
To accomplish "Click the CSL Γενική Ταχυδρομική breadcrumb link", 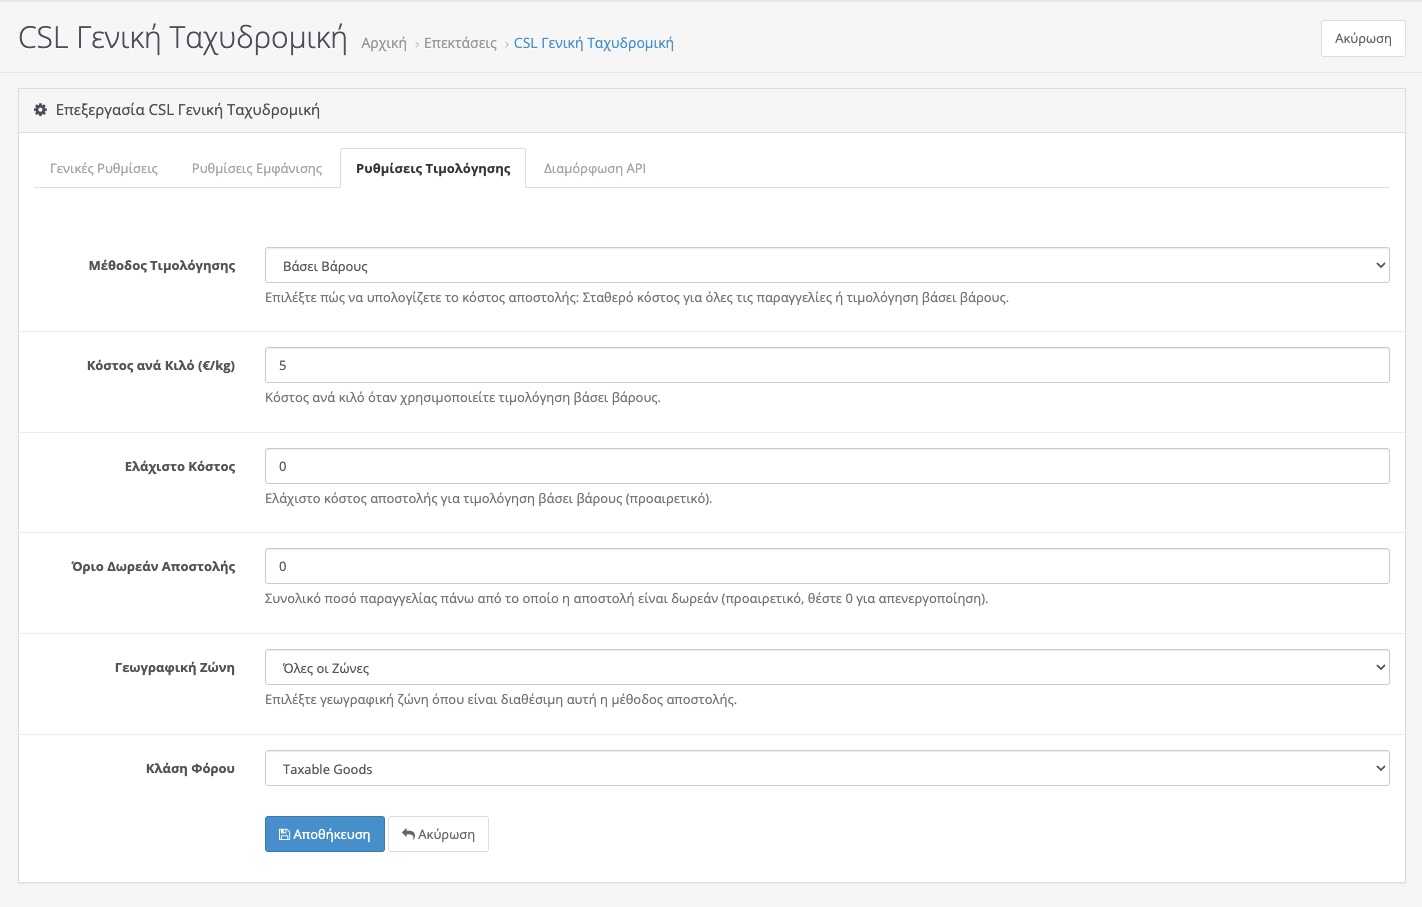I will tap(594, 43).
